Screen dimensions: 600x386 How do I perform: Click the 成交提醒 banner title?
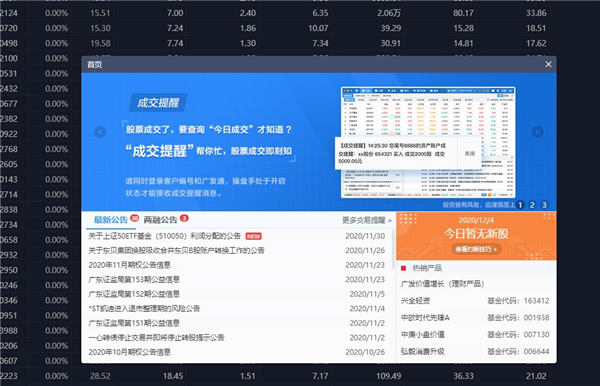coord(158,103)
